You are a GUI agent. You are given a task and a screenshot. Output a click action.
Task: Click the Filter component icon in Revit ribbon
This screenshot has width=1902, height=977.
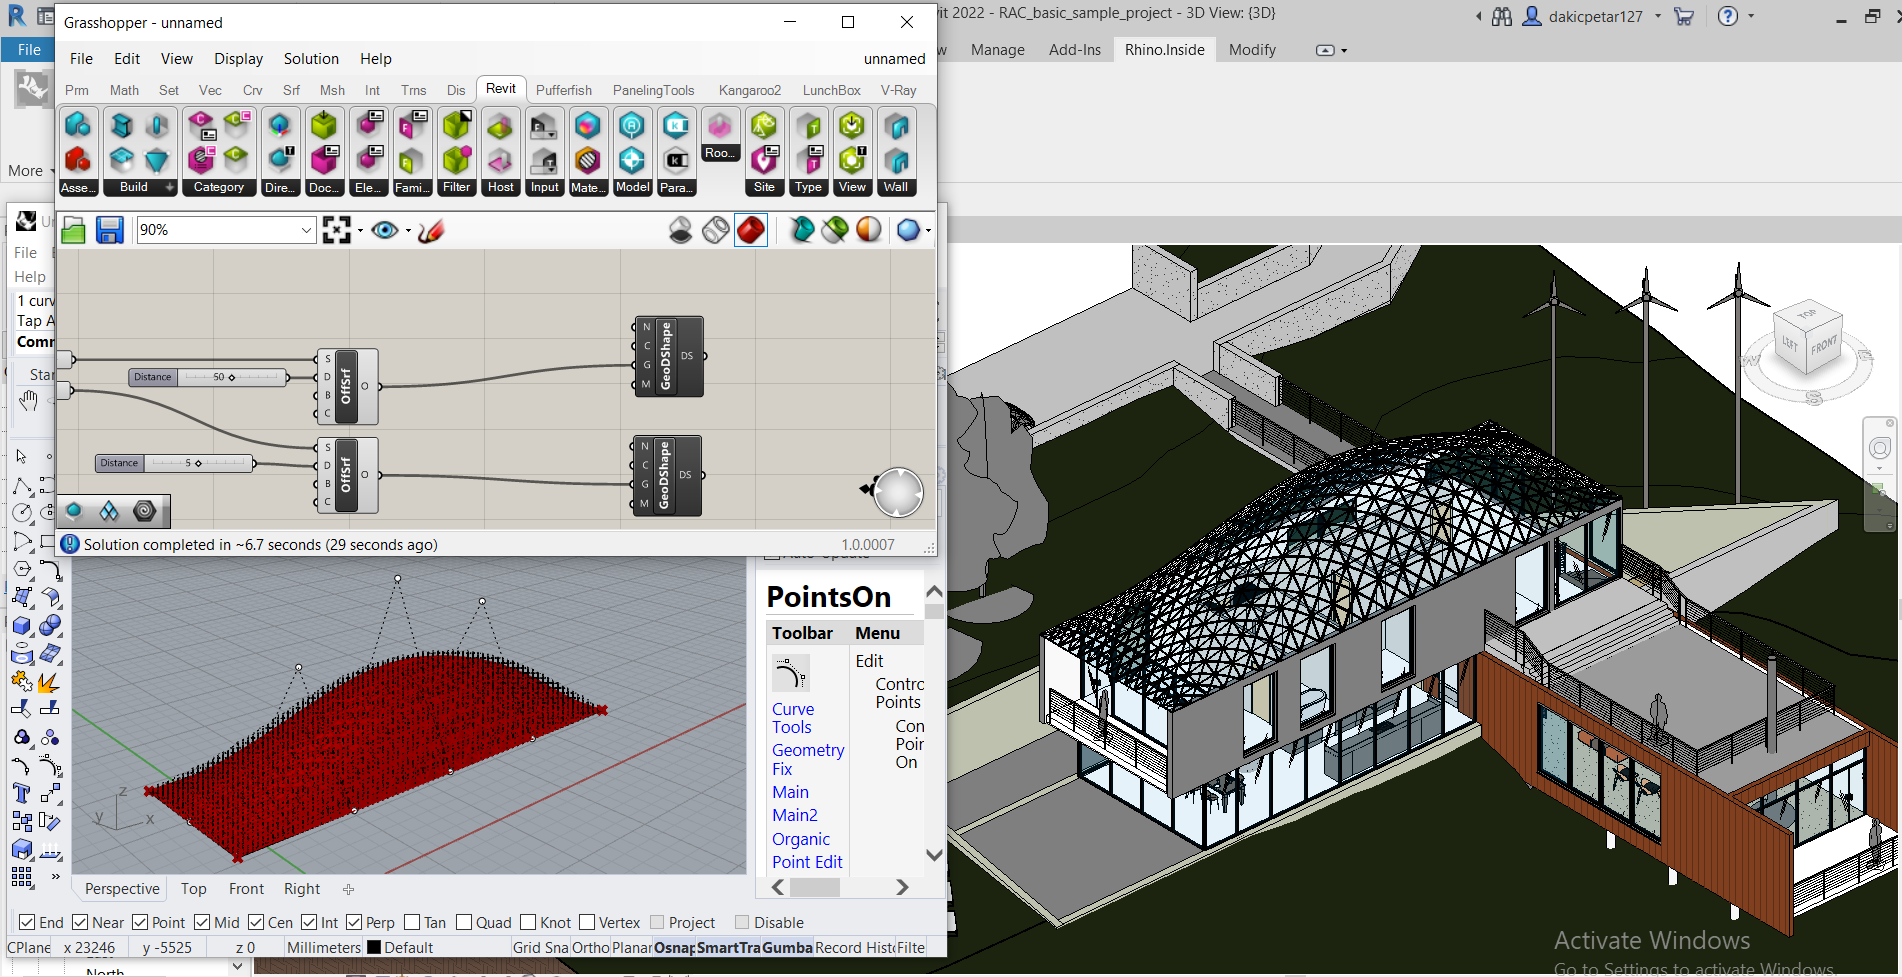click(x=457, y=152)
